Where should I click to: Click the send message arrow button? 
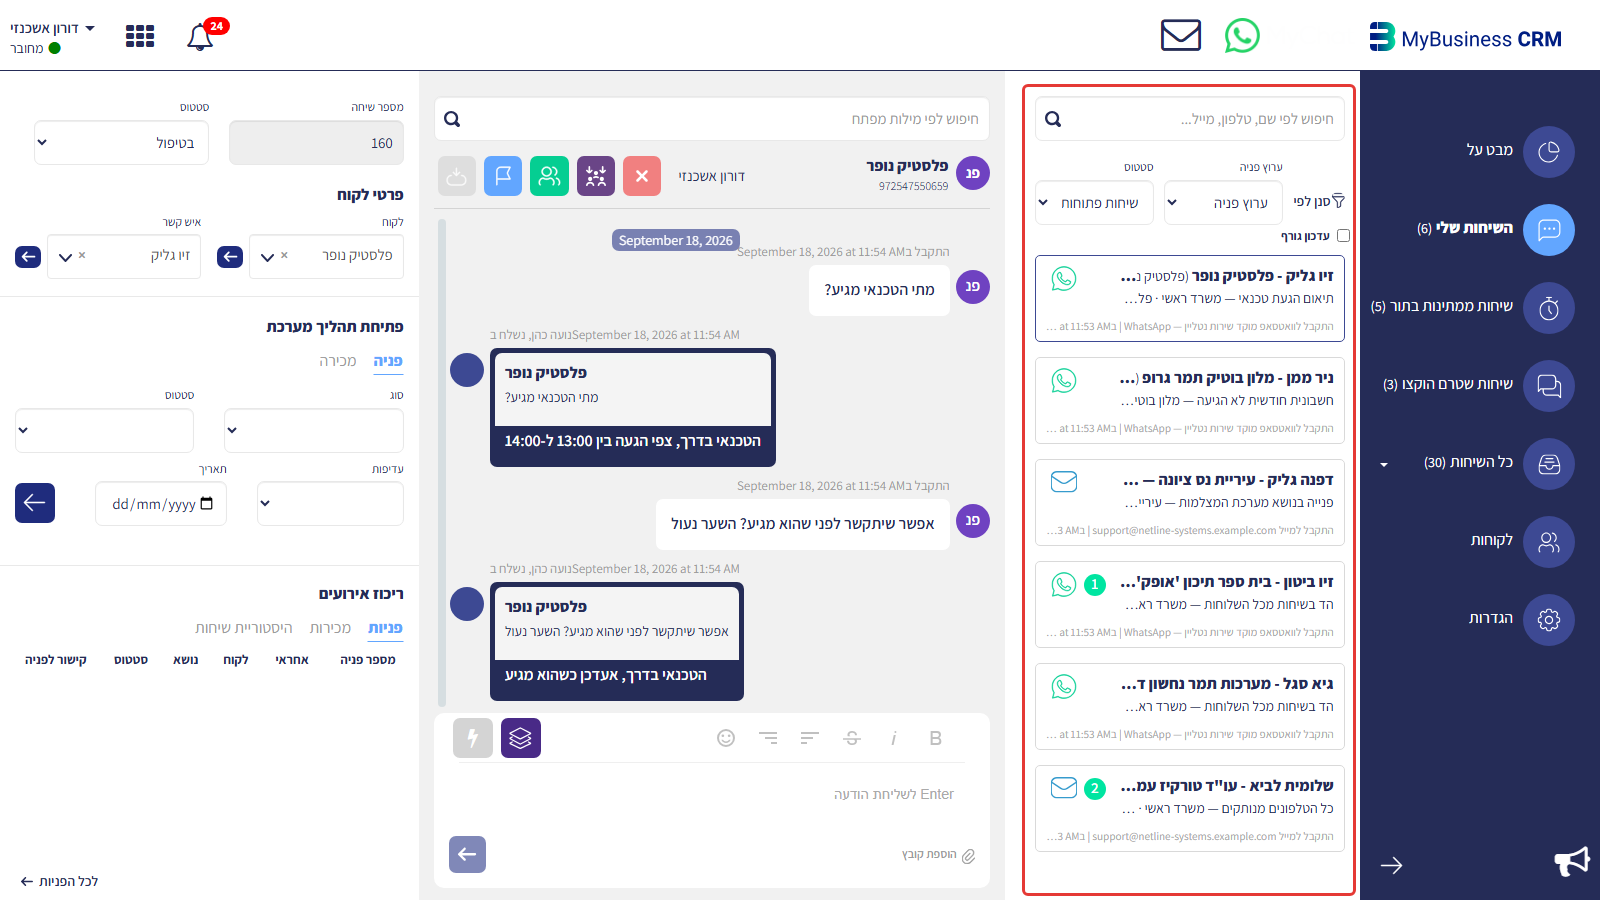[467, 855]
